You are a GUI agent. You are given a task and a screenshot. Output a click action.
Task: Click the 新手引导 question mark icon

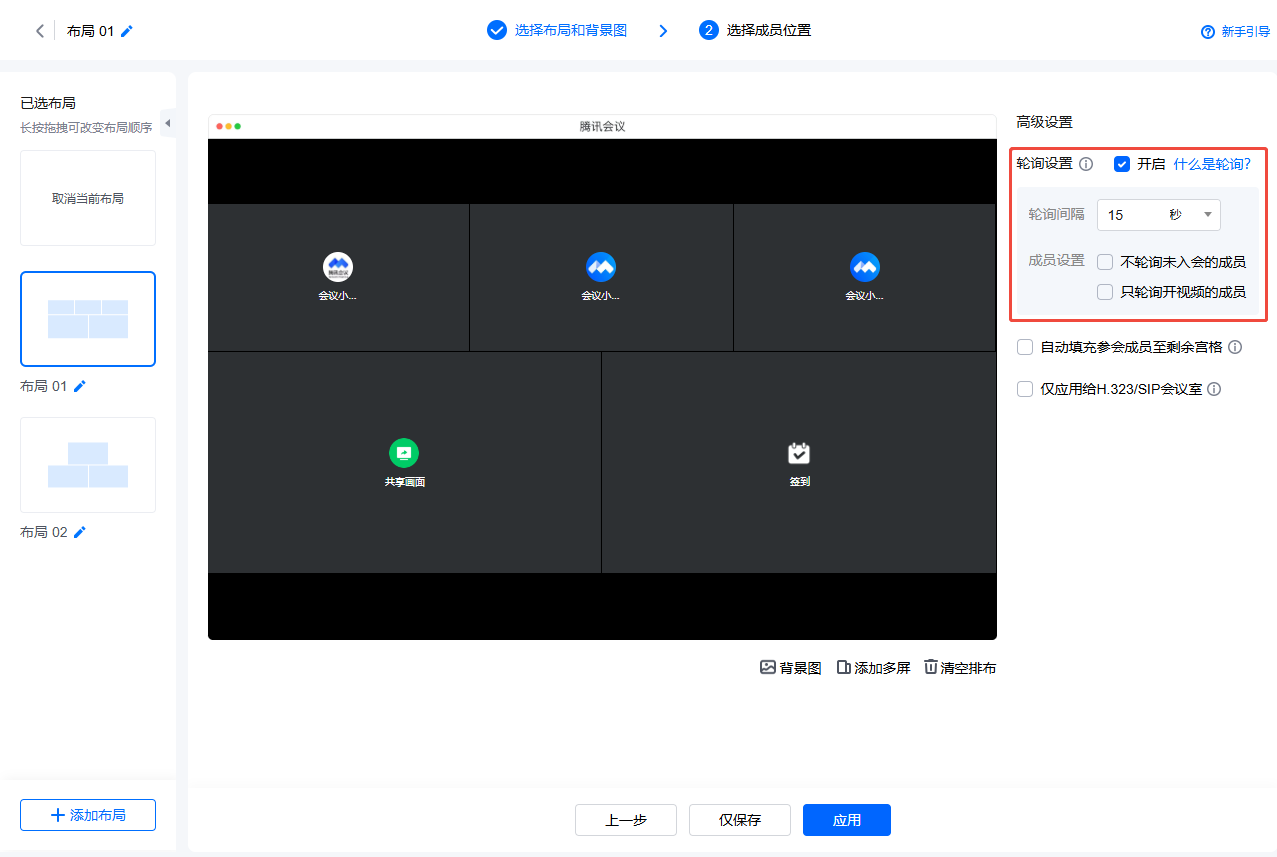coord(1208,32)
